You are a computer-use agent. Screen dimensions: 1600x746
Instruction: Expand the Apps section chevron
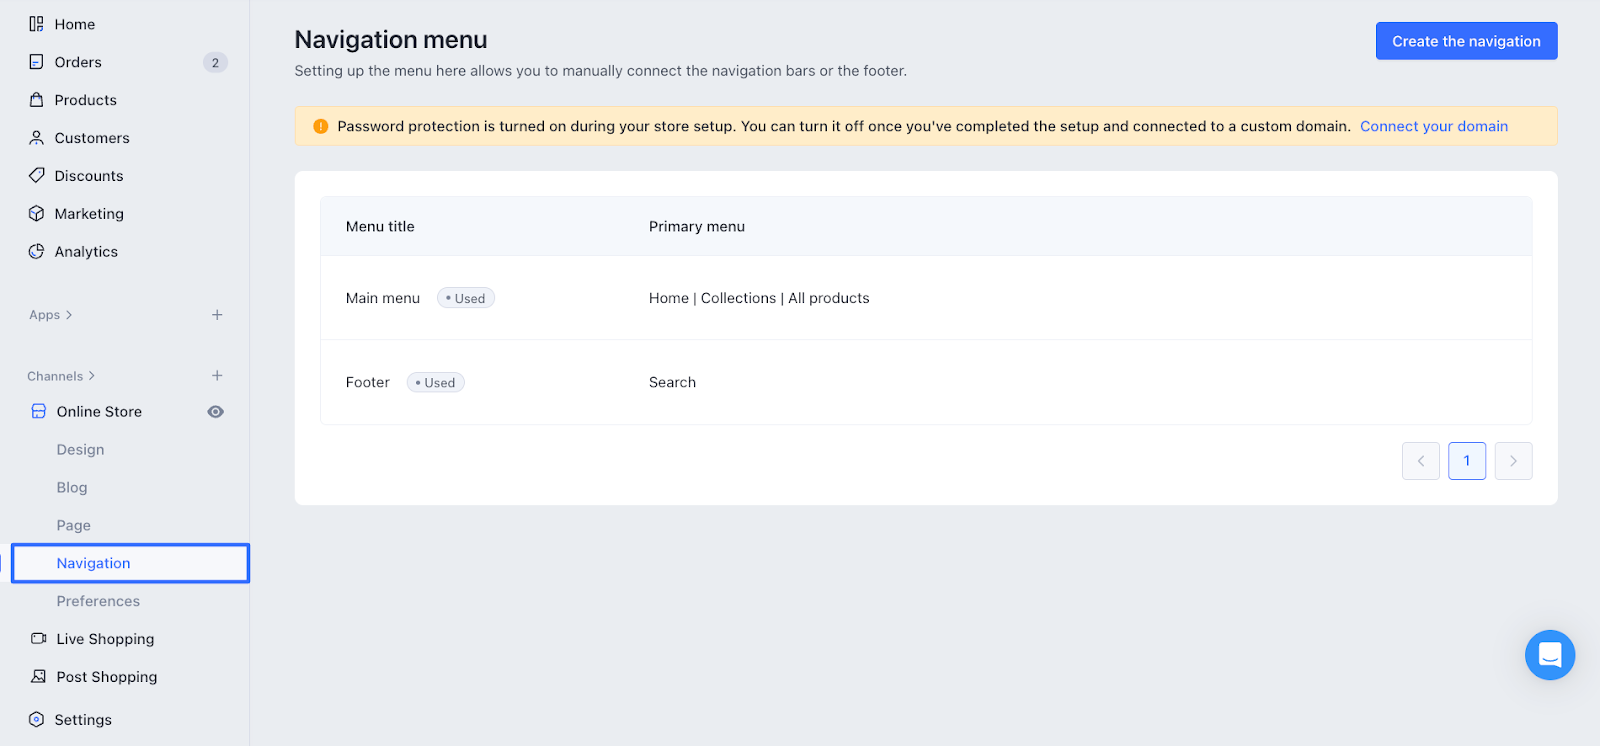click(x=69, y=315)
